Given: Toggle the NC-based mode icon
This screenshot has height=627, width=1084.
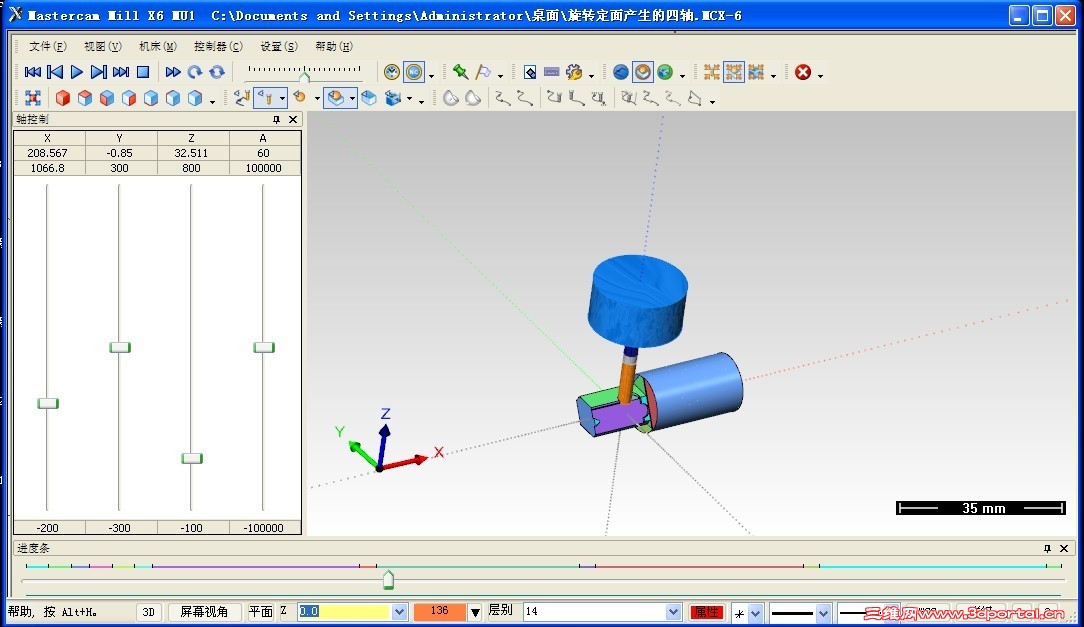Looking at the screenshot, I should 413,72.
